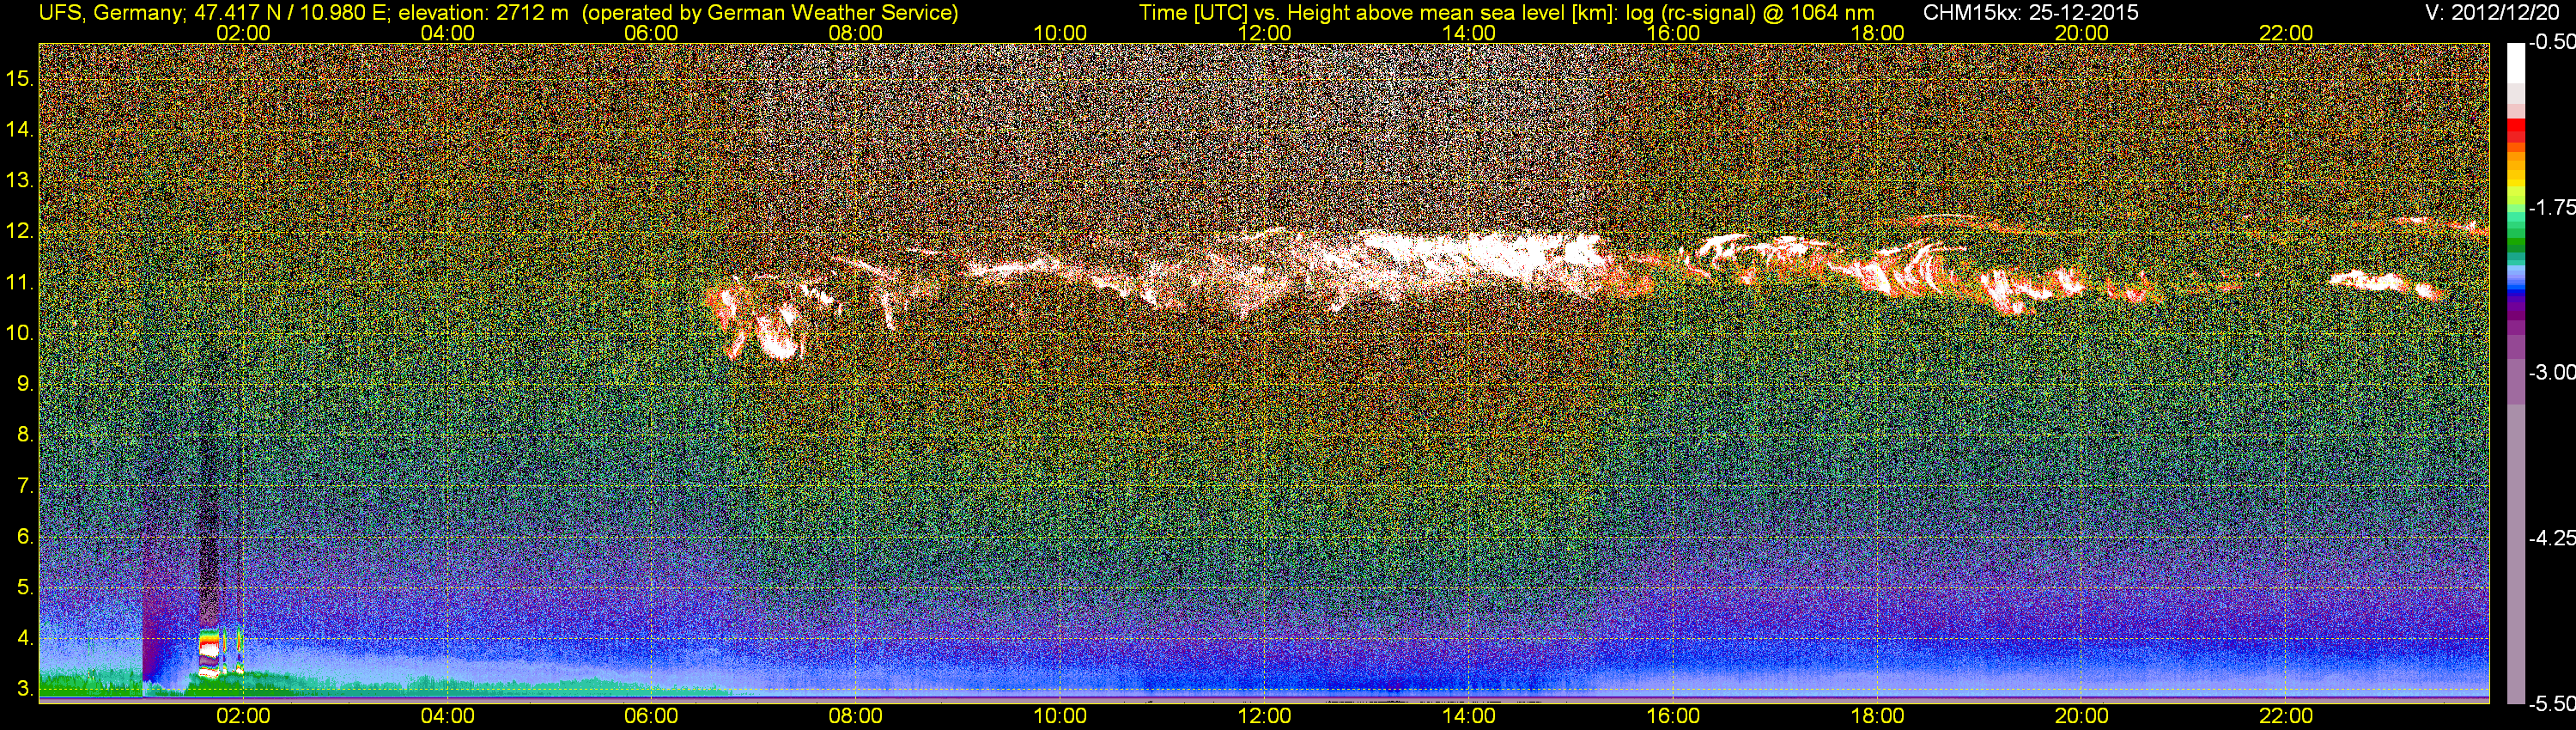Click the '6.' height axis label

coord(25,537)
